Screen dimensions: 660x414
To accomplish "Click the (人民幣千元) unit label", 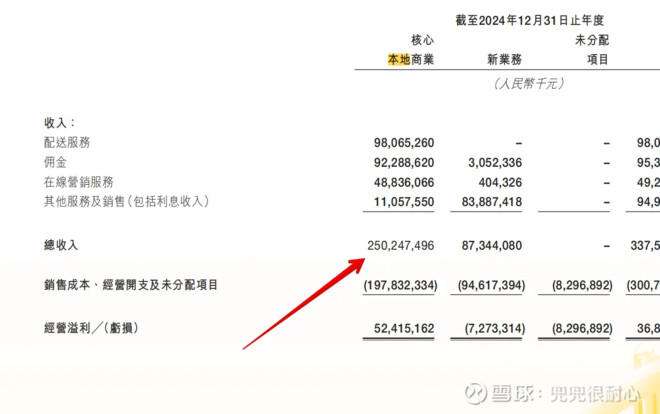I will coord(529,83).
